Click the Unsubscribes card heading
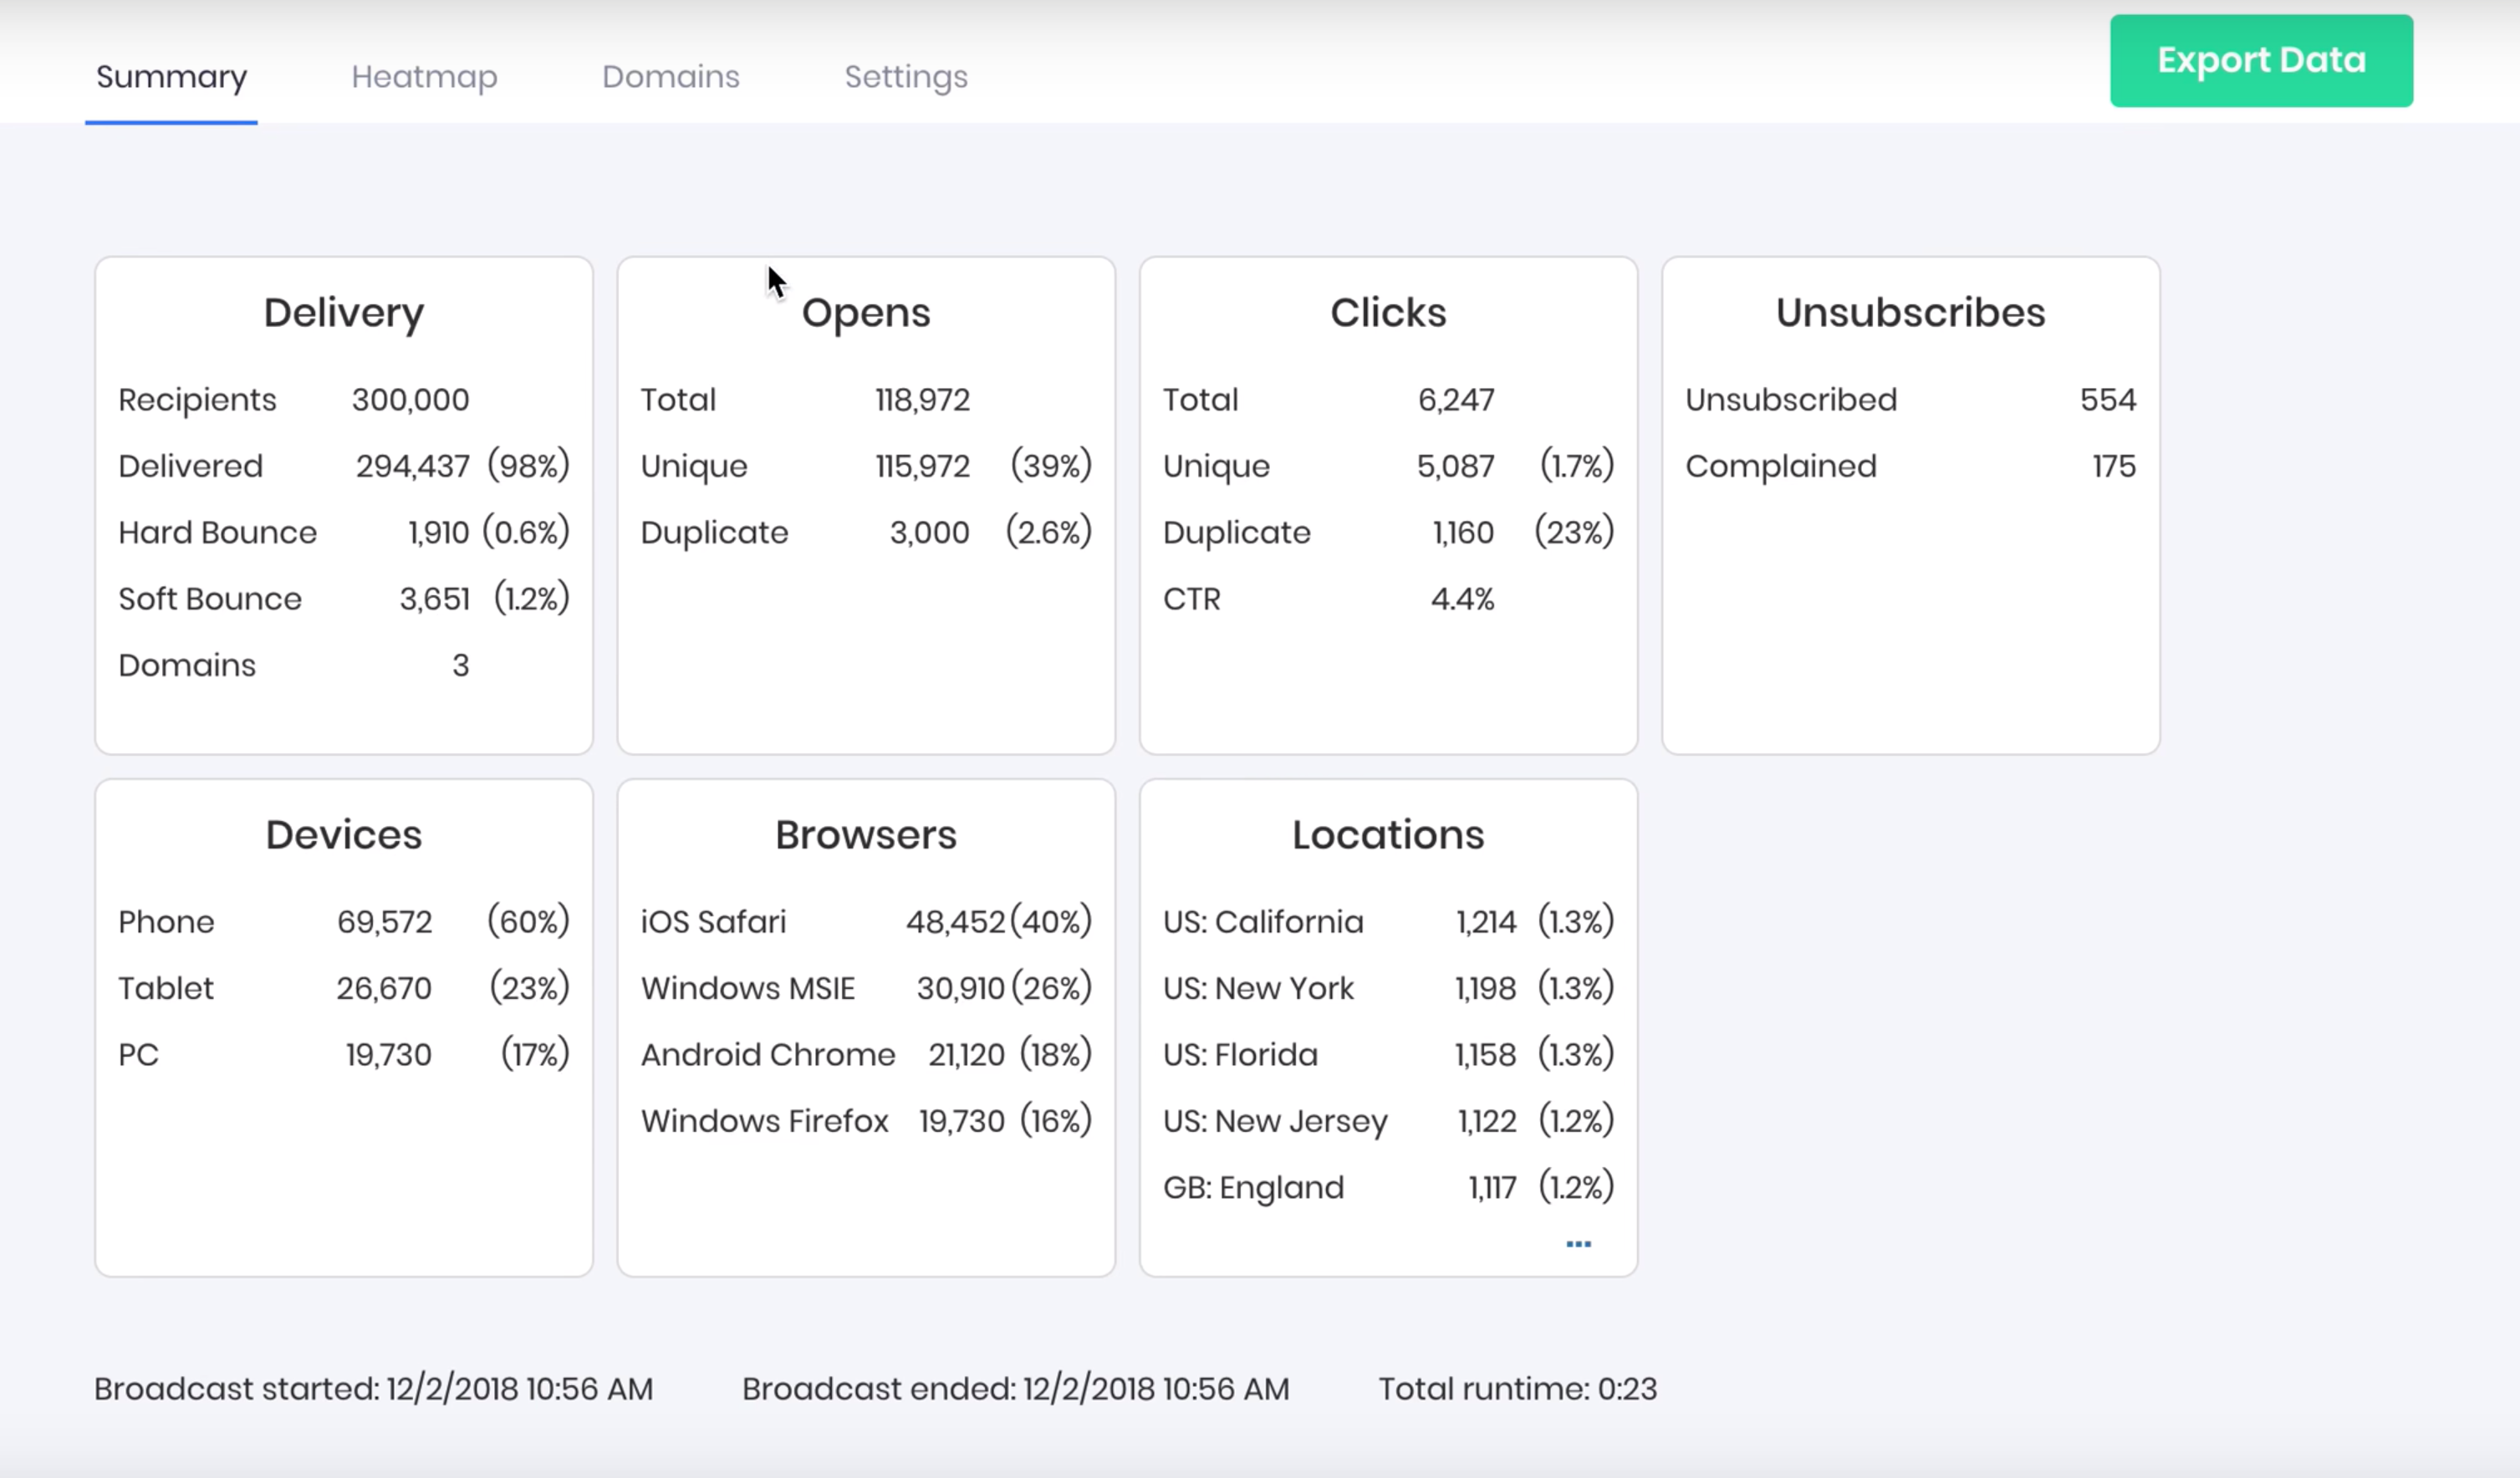This screenshot has height=1478, width=2520. point(1909,313)
